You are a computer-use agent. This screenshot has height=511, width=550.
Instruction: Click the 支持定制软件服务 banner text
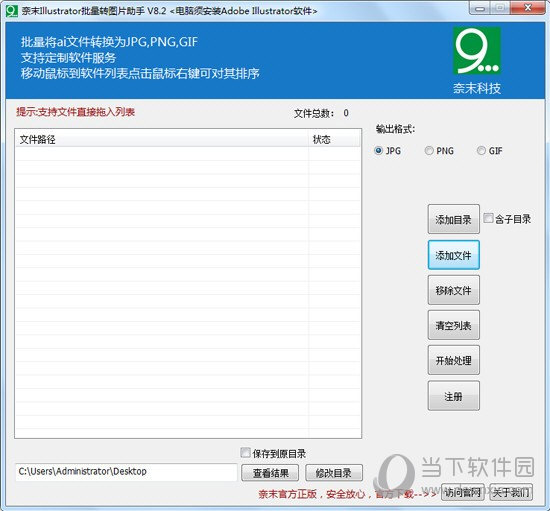pos(68,58)
